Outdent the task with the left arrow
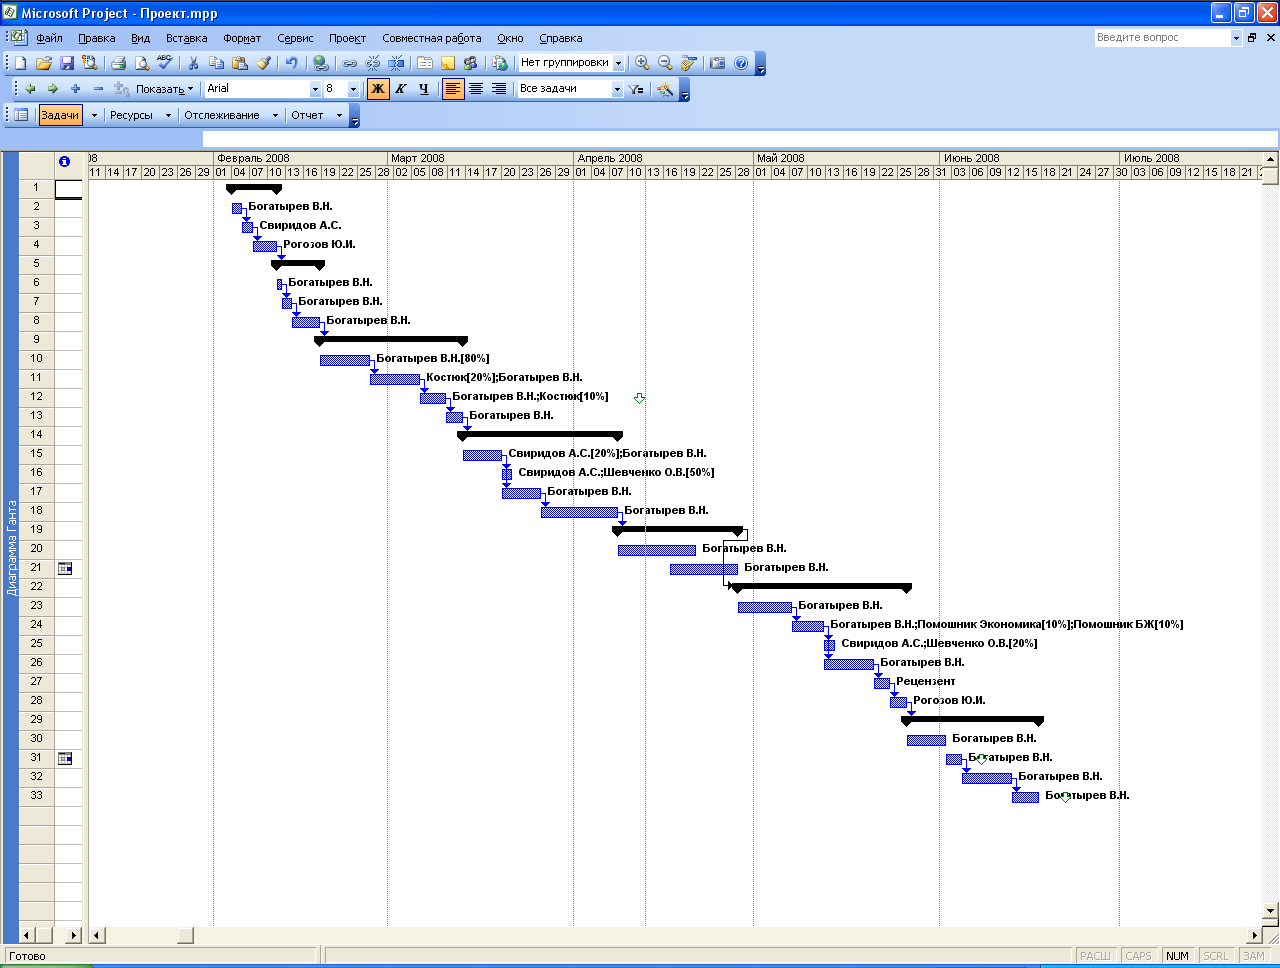 point(30,89)
